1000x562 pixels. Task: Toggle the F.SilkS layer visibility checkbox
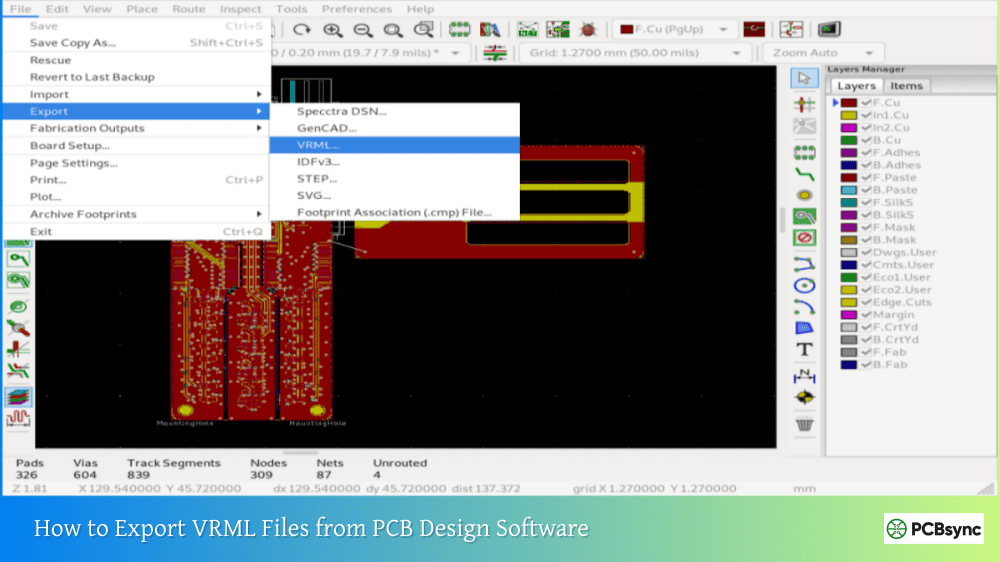click(865, 202)
